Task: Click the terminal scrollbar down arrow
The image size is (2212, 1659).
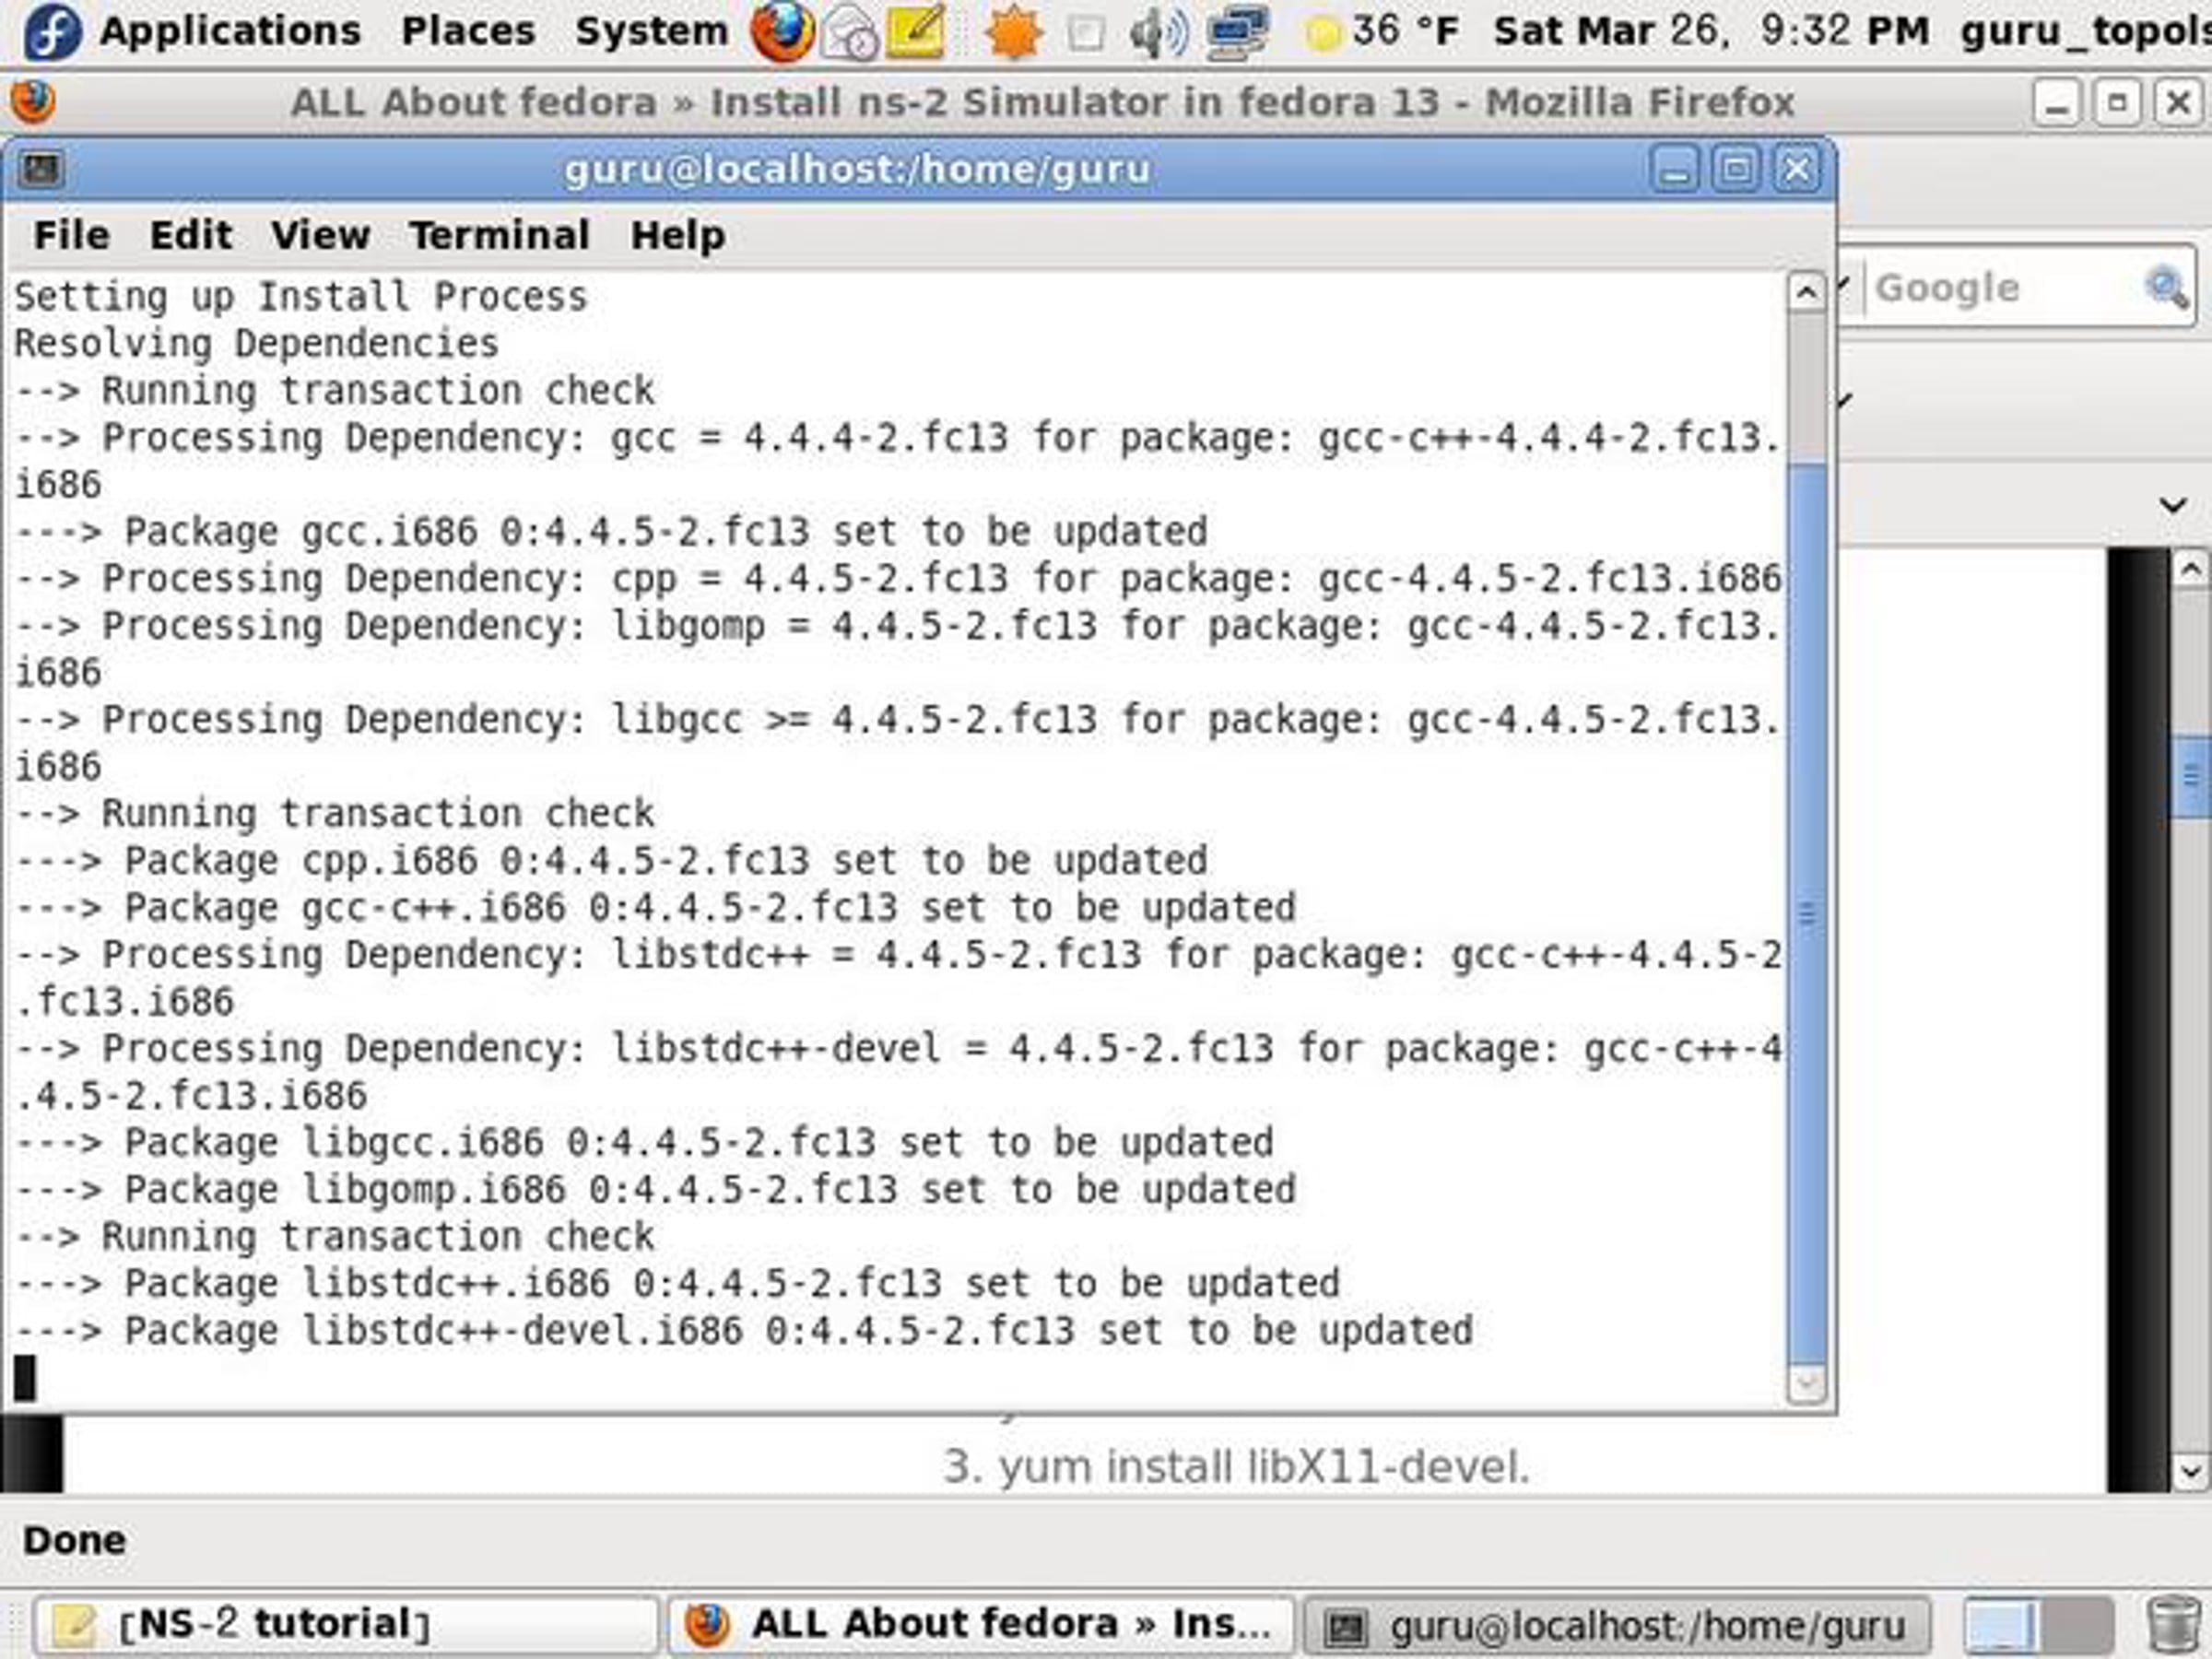Action: tap(1805, 1384)
